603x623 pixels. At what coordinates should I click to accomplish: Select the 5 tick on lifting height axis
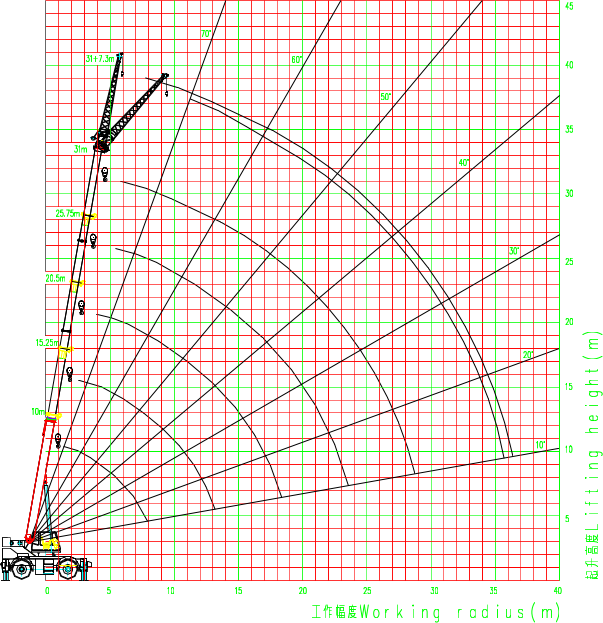coord(567,519)
